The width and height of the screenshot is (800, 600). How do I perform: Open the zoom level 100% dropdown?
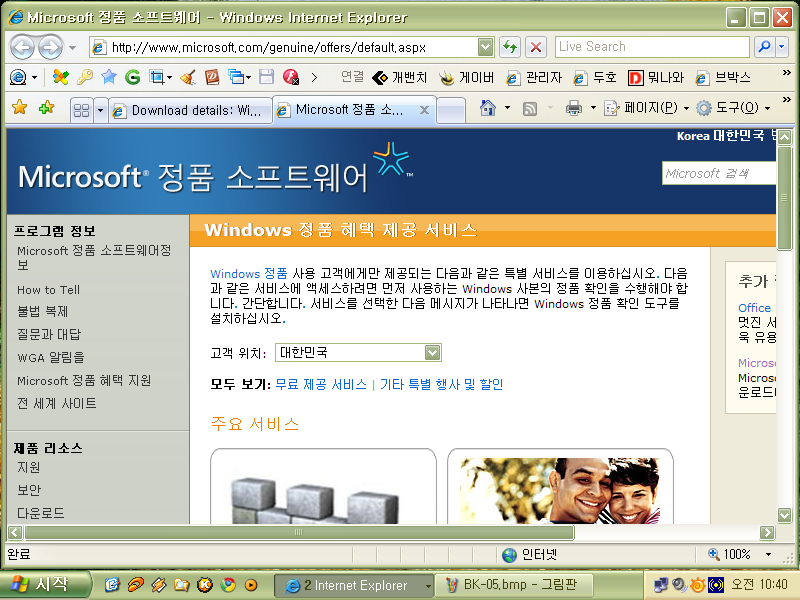(x=768, y=555)
